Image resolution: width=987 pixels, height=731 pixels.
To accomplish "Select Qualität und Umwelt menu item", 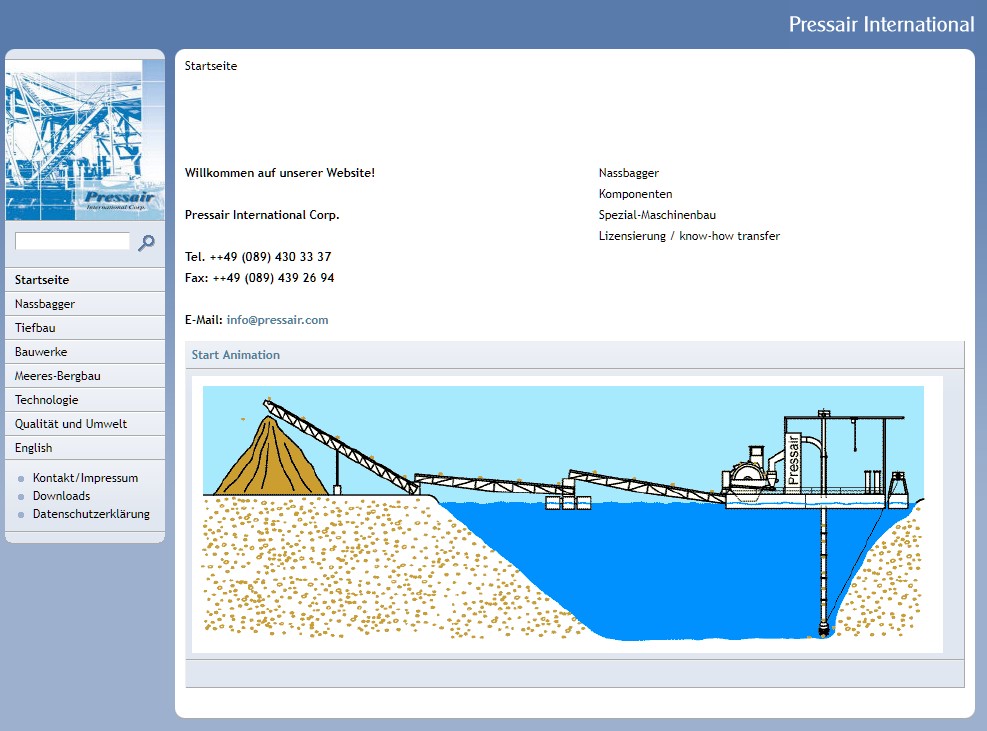I will (x=71, y=424).
